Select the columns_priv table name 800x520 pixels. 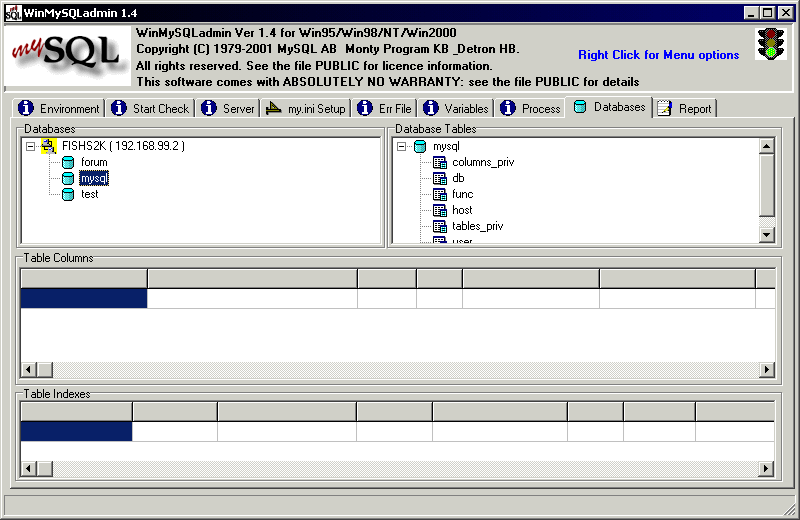point(483,163)
